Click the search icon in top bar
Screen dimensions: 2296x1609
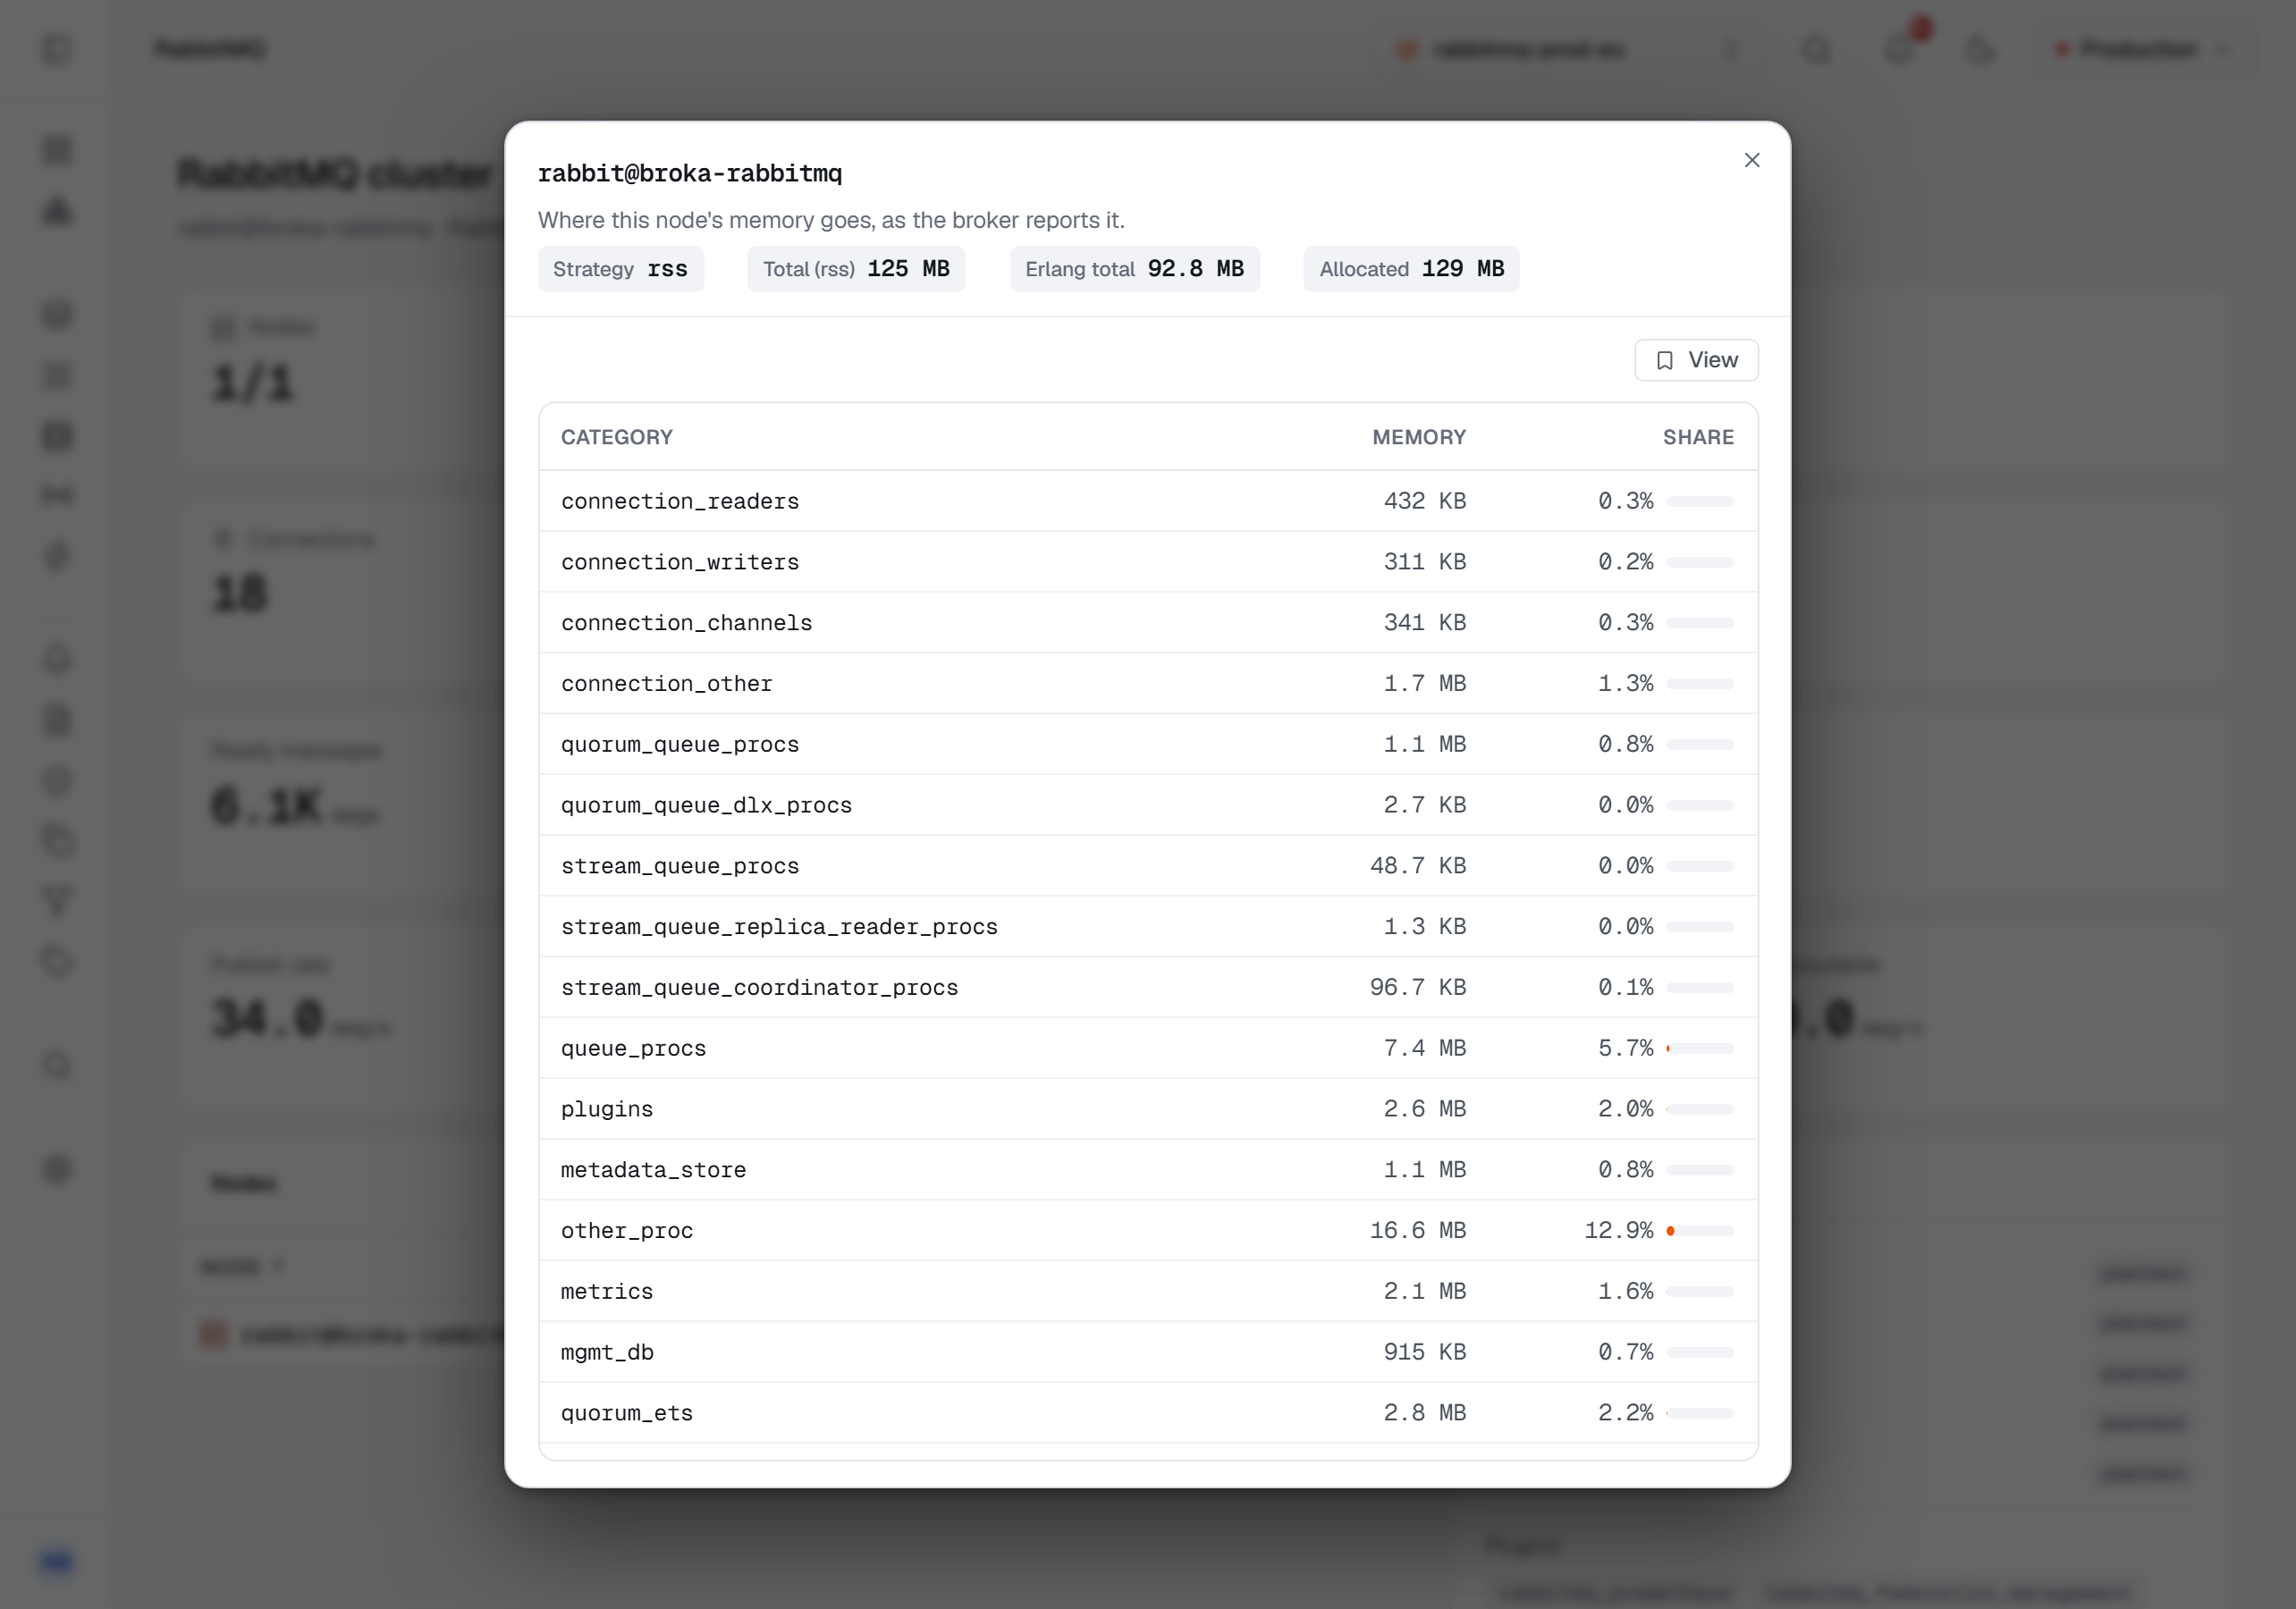(x=1817, y=49)
